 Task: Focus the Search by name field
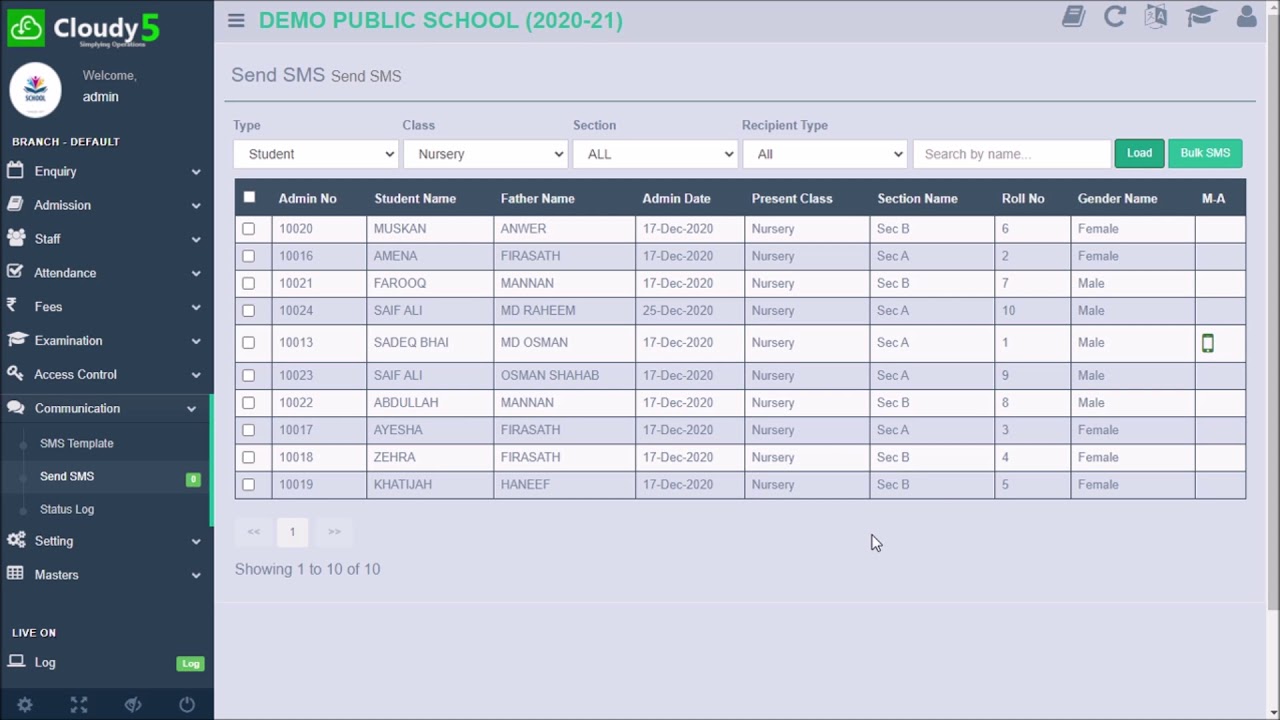[x=1012, y=154]
